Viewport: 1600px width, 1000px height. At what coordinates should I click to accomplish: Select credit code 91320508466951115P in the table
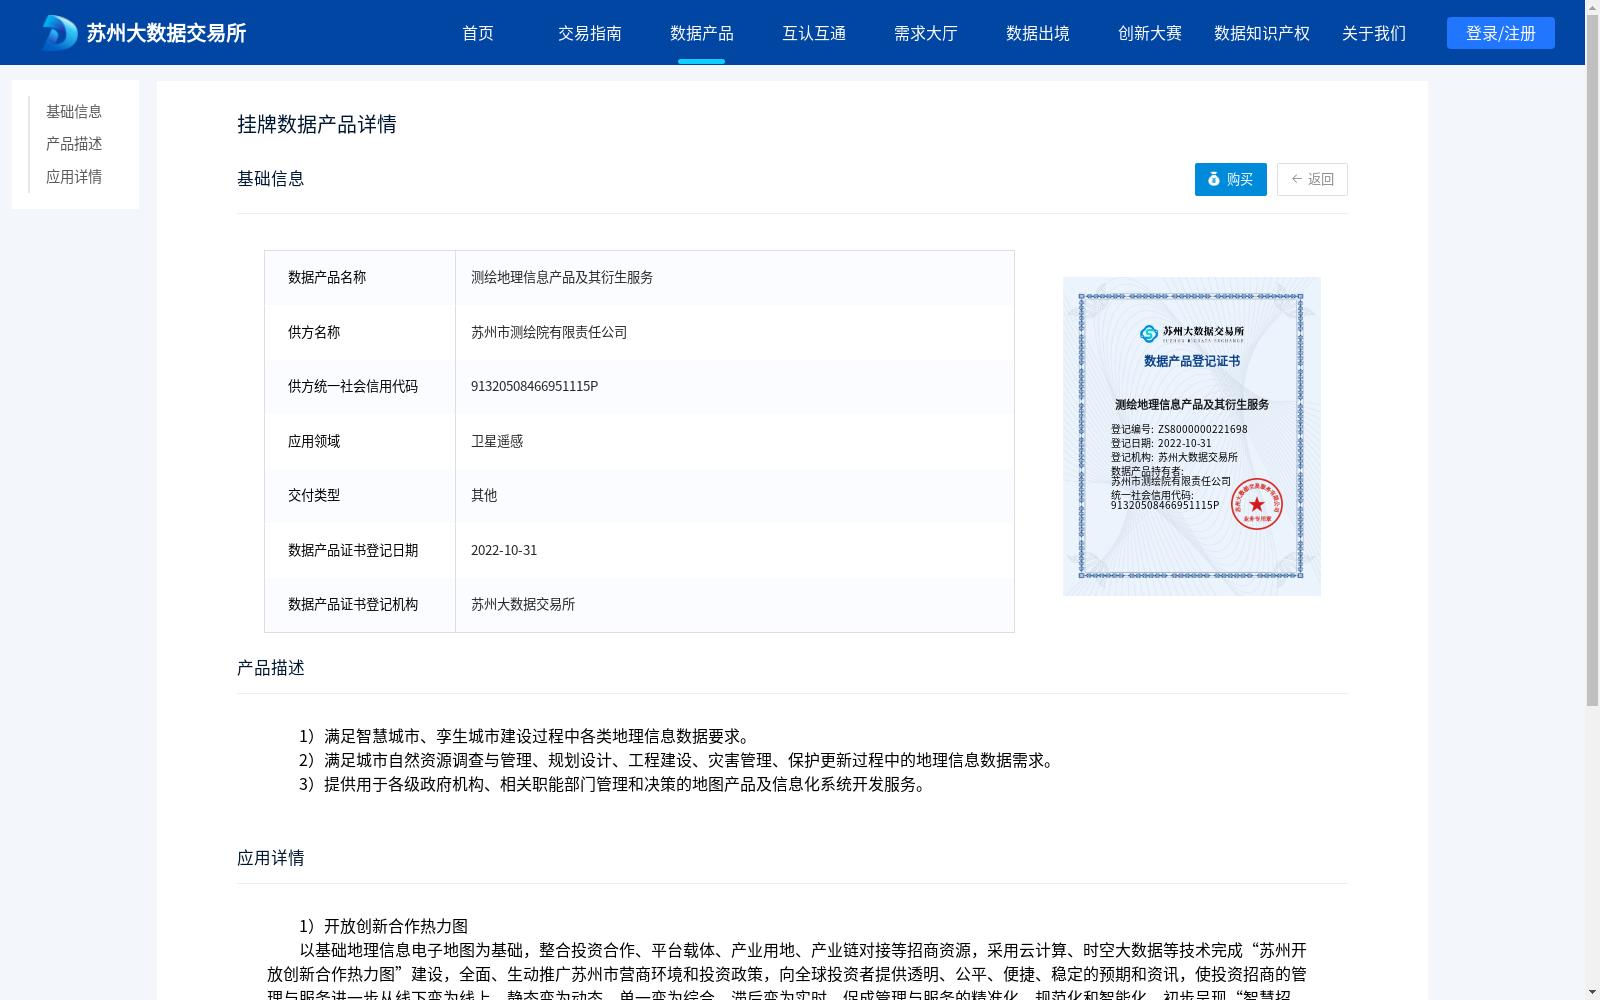pos(535,386)
